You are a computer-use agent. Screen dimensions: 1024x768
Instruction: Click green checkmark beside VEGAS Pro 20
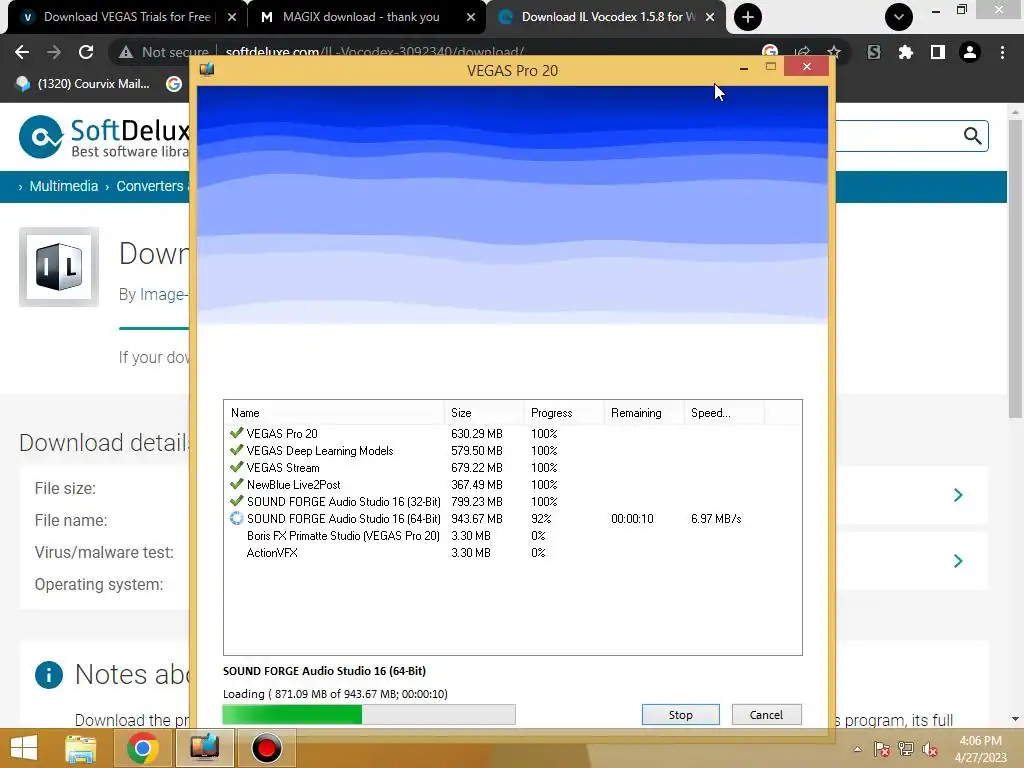point(236,433)
